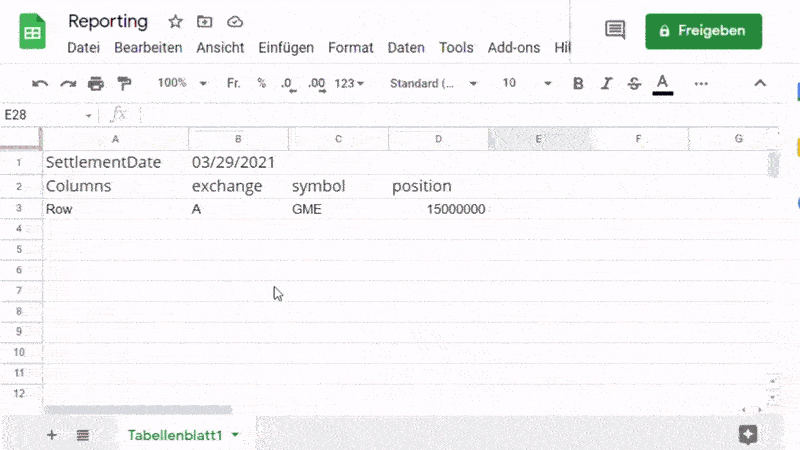
Task: Undo the last action
Action: pos(40,83)
